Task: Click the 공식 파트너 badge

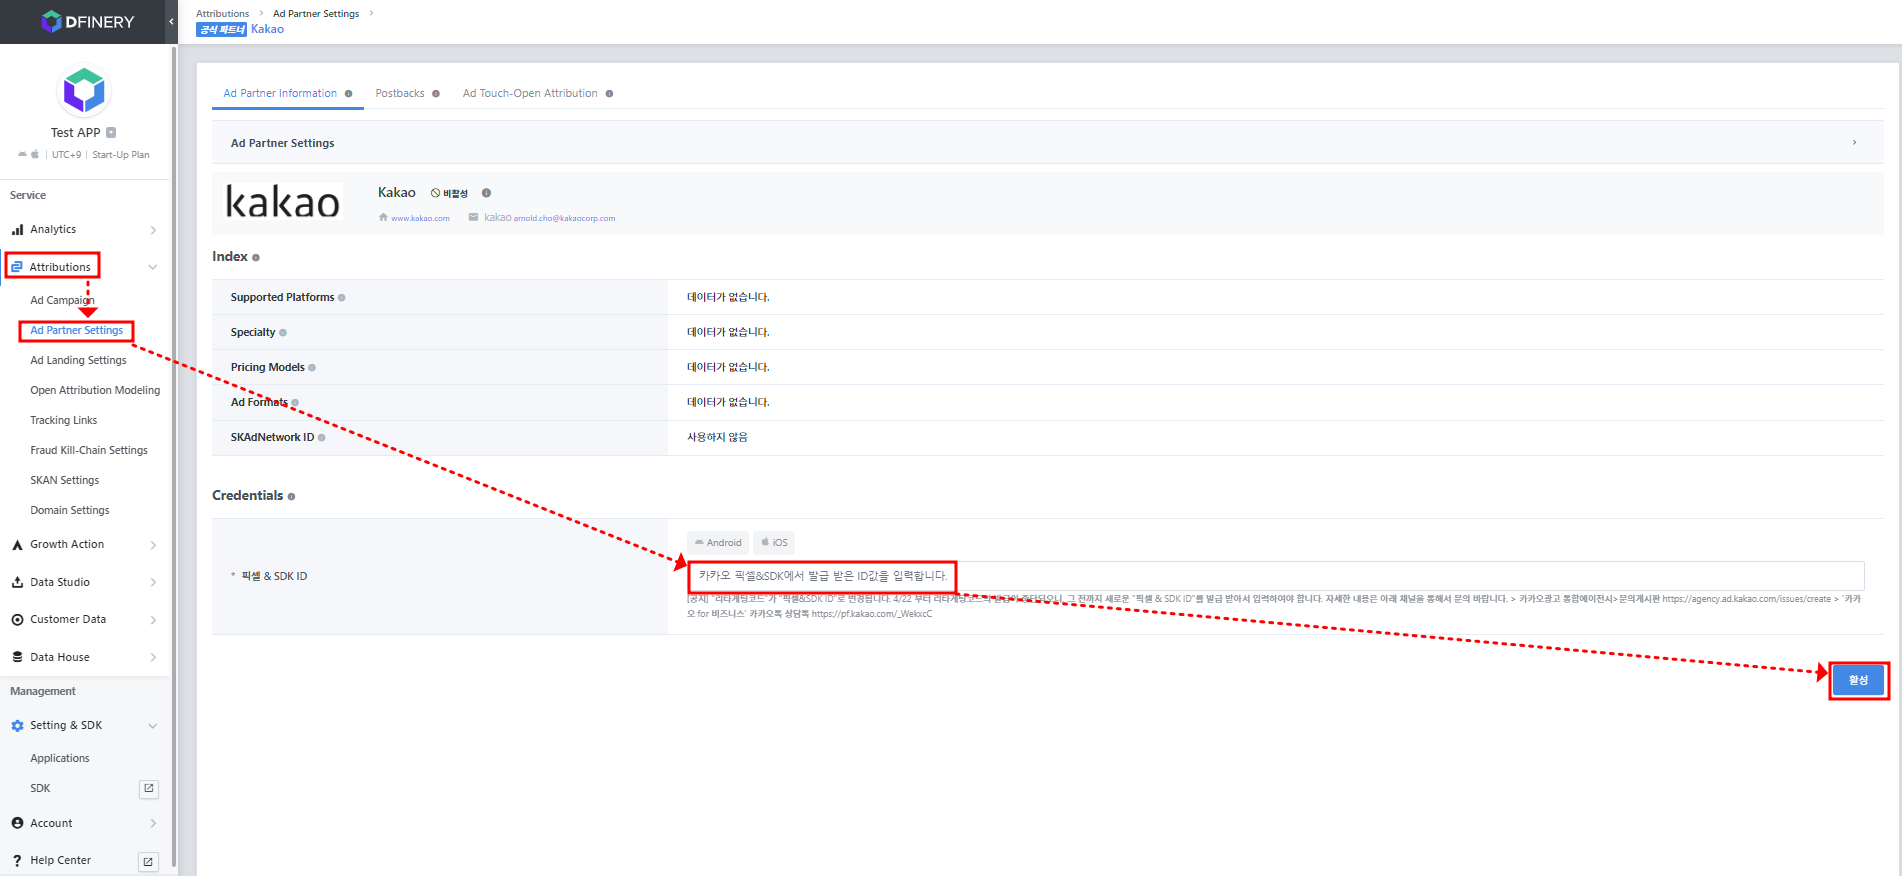Action: tap(221, 29)
